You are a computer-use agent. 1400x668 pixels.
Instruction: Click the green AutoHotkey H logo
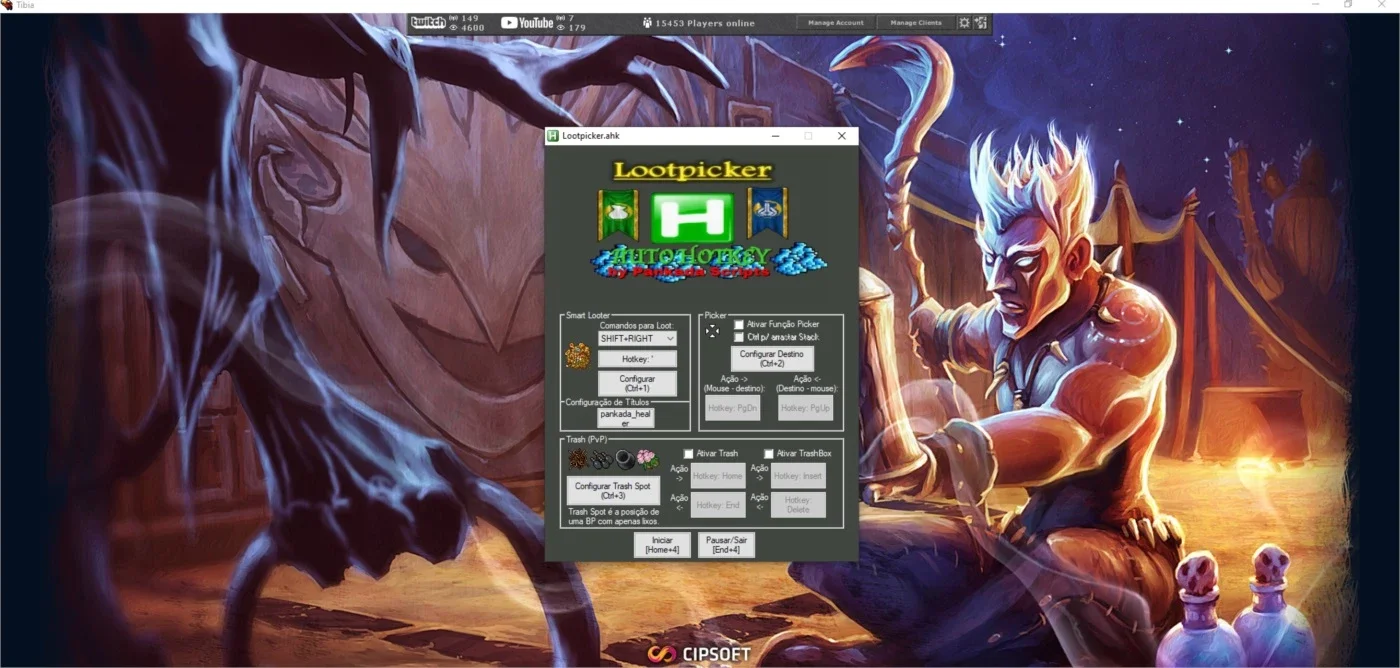pos(692,217)
